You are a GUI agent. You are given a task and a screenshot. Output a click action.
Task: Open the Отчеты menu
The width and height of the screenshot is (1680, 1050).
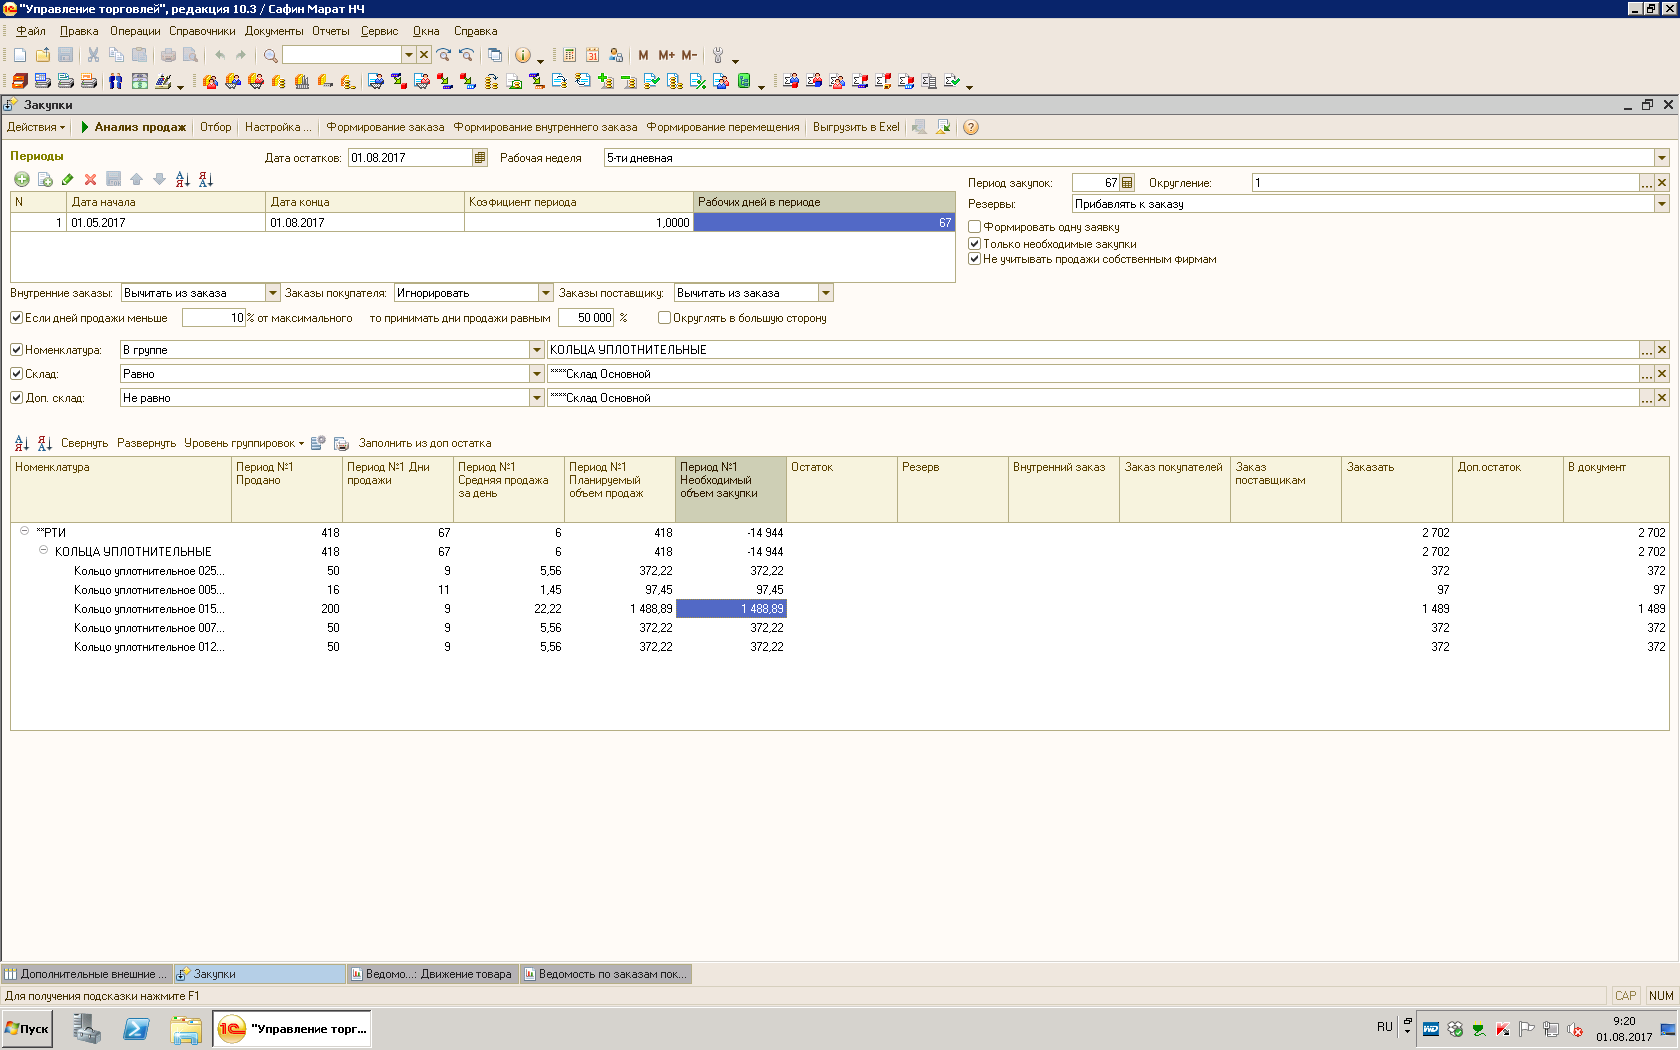coord(330,31)
